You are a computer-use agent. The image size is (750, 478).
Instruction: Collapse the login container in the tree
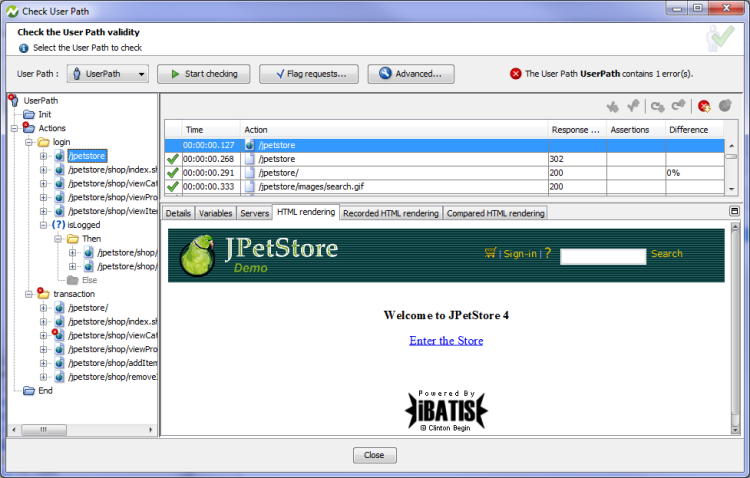29,142
